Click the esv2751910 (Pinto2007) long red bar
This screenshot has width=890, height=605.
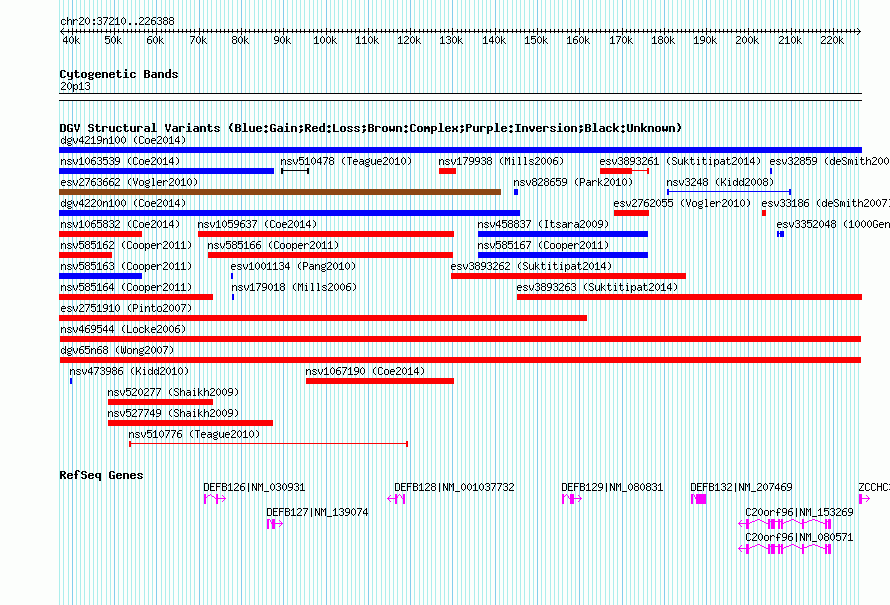tap(323, 318)
